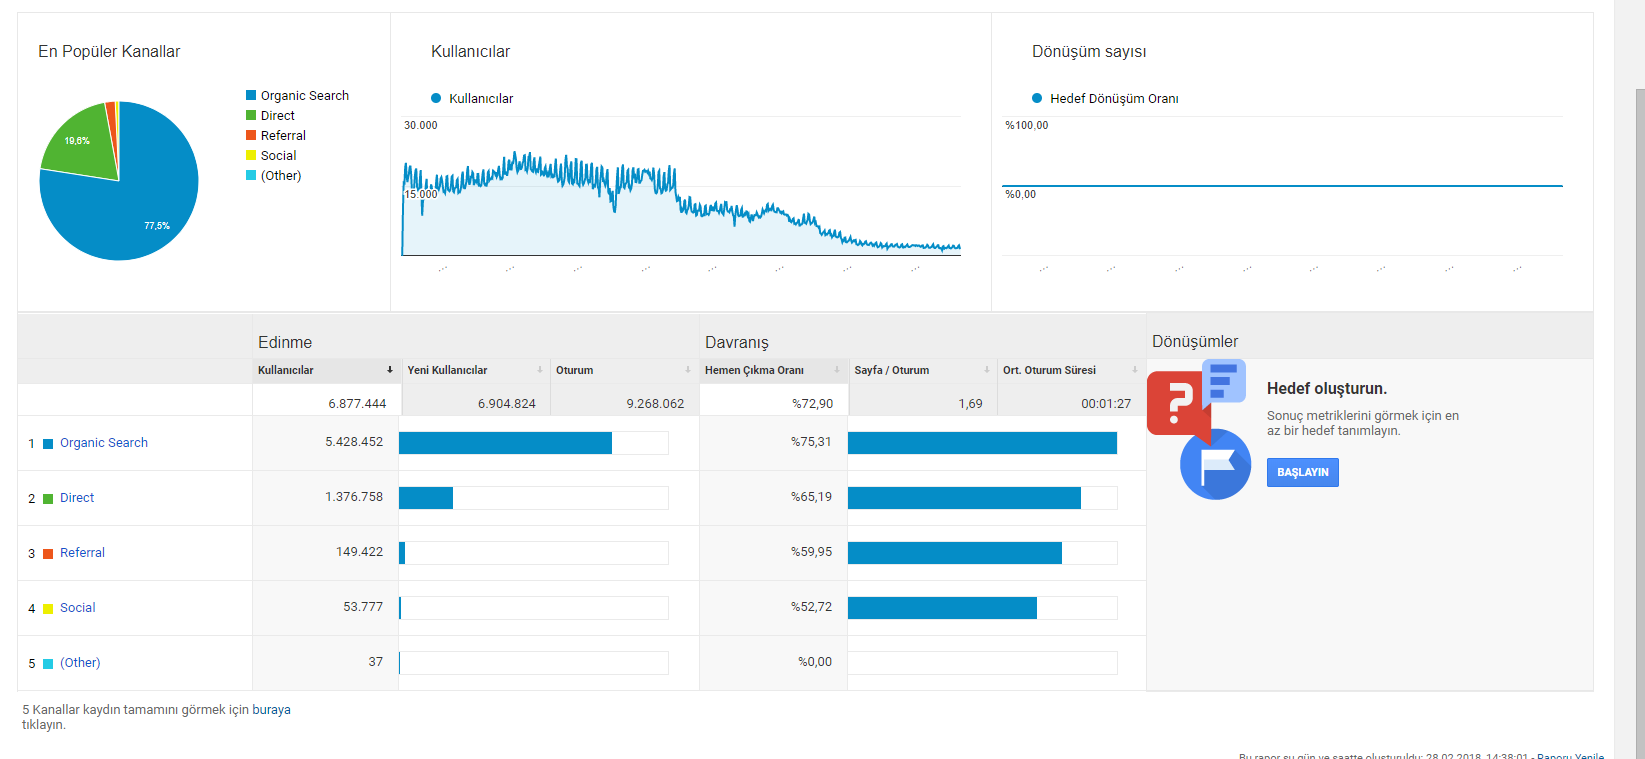Sort by Yeni Kullanıcılar column arrow
The image size is (1645, 759).
540,370
